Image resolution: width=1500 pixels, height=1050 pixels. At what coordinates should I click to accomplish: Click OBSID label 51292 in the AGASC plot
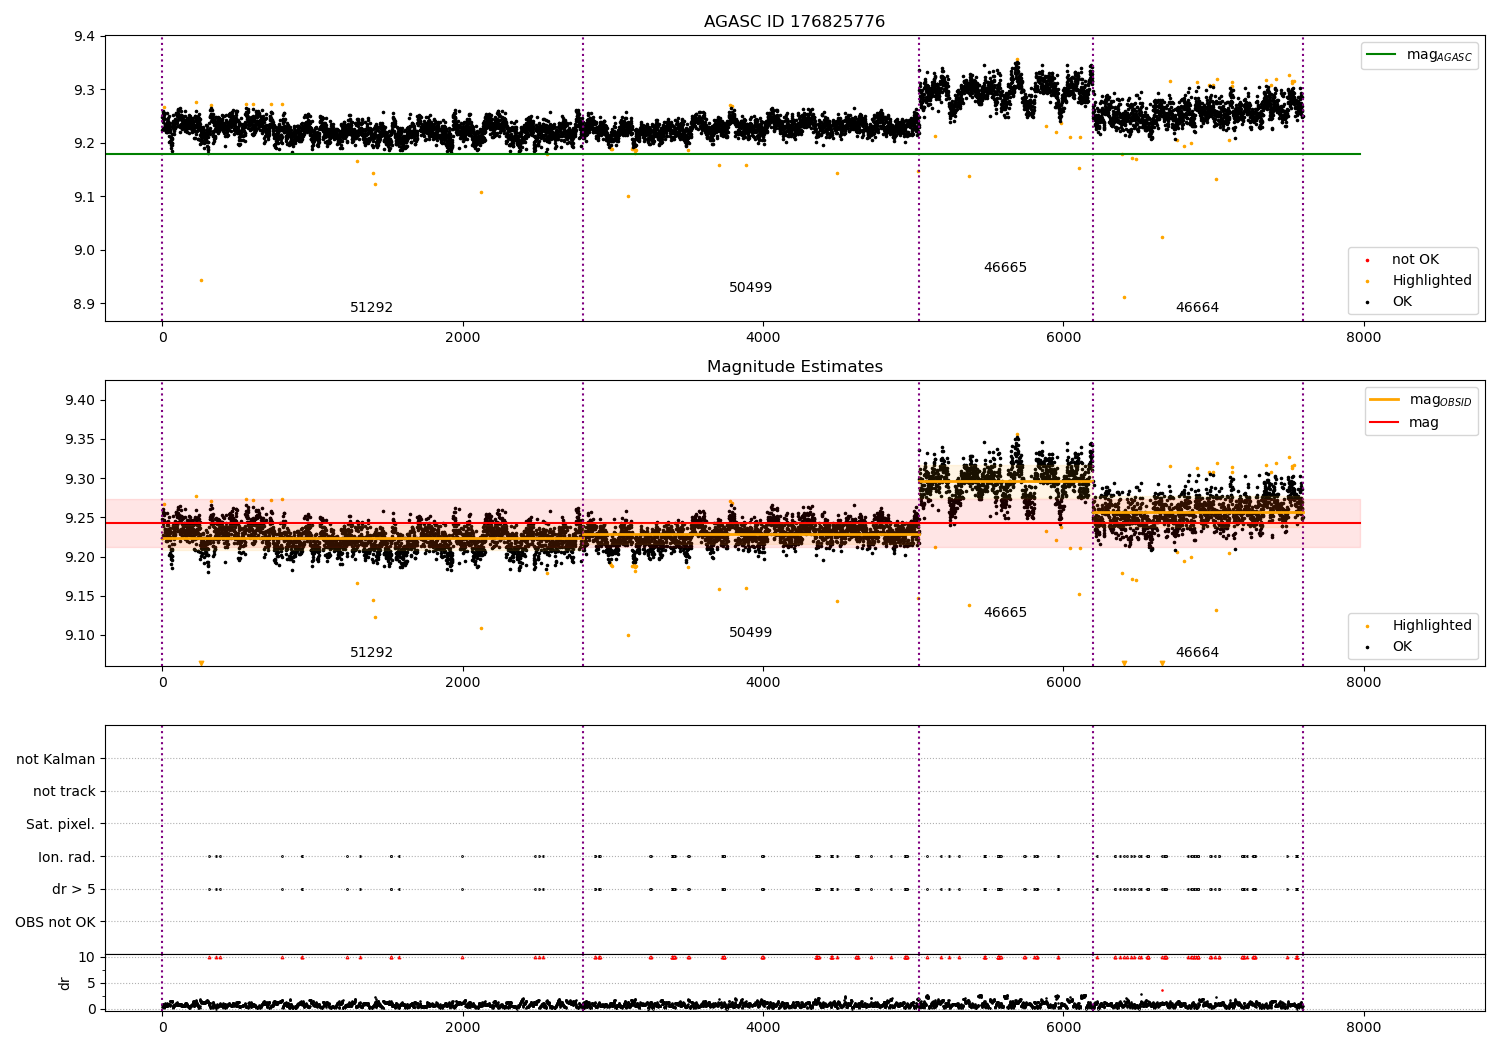point(371,308)
